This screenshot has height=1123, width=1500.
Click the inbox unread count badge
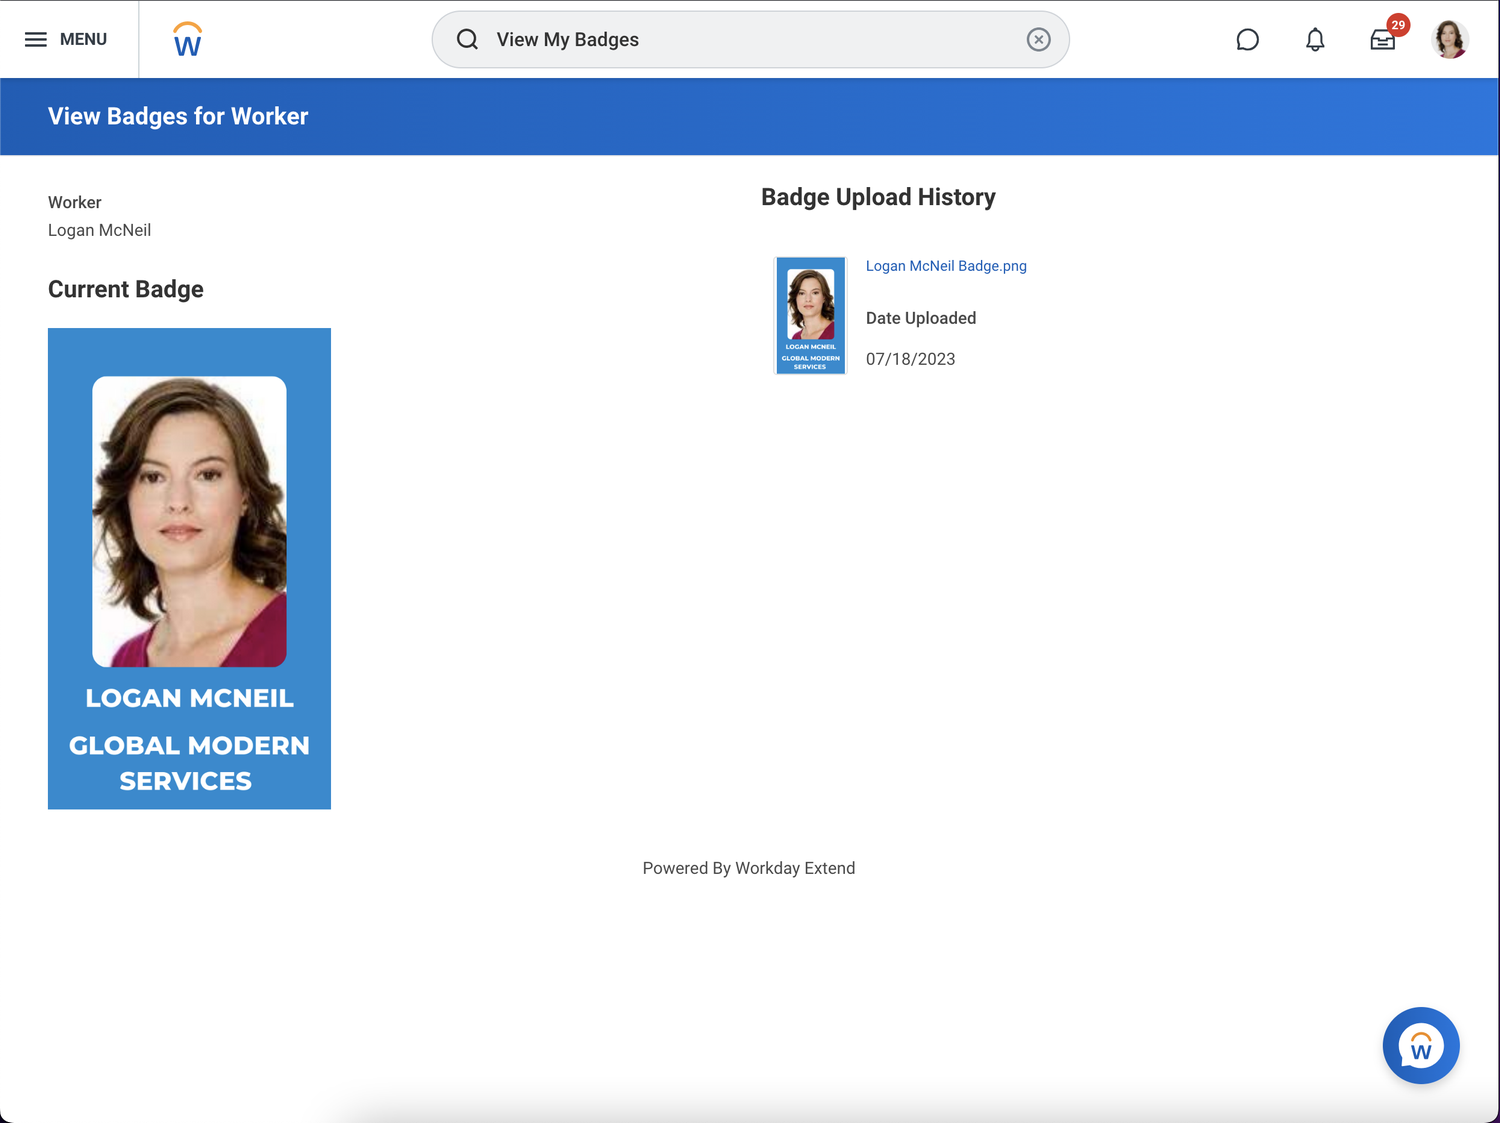(1397, 25)
